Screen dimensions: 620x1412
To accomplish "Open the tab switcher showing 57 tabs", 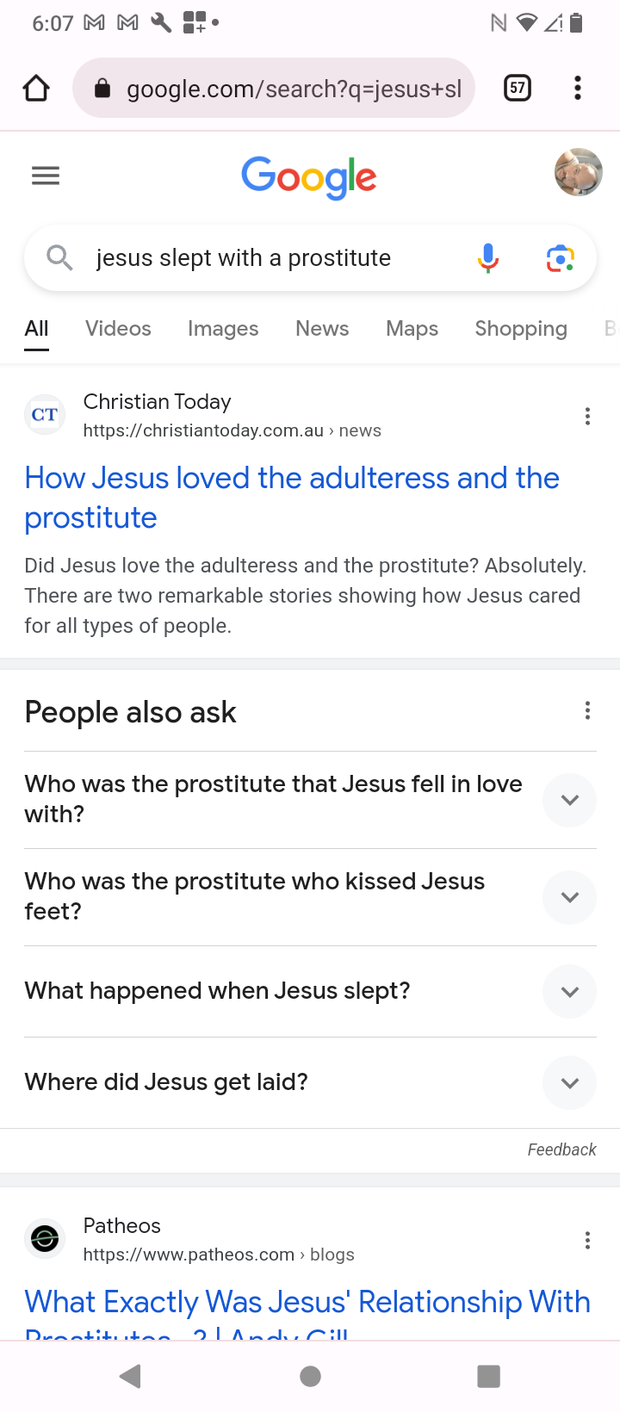I will [x=517, y=89].
